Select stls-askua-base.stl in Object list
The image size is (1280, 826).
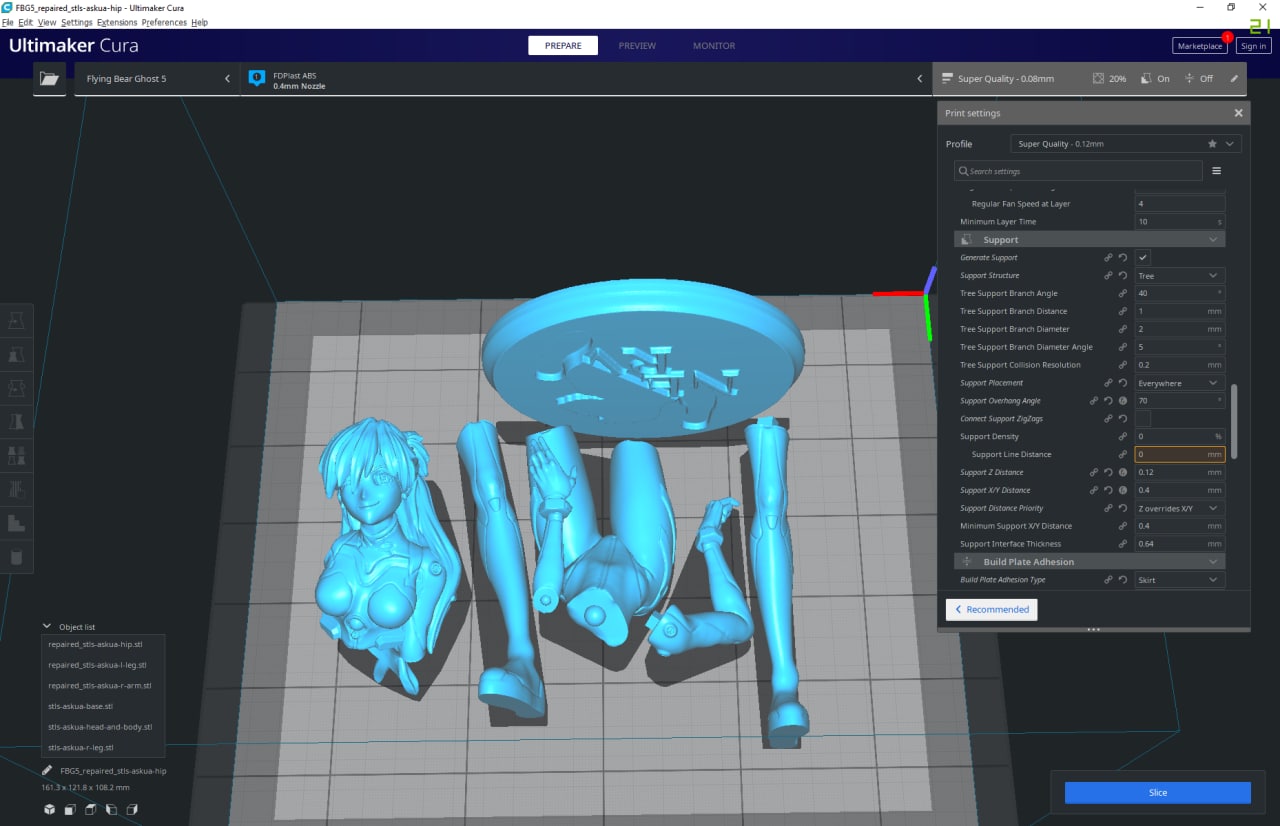pyautogui.click(x=81, y=706)
